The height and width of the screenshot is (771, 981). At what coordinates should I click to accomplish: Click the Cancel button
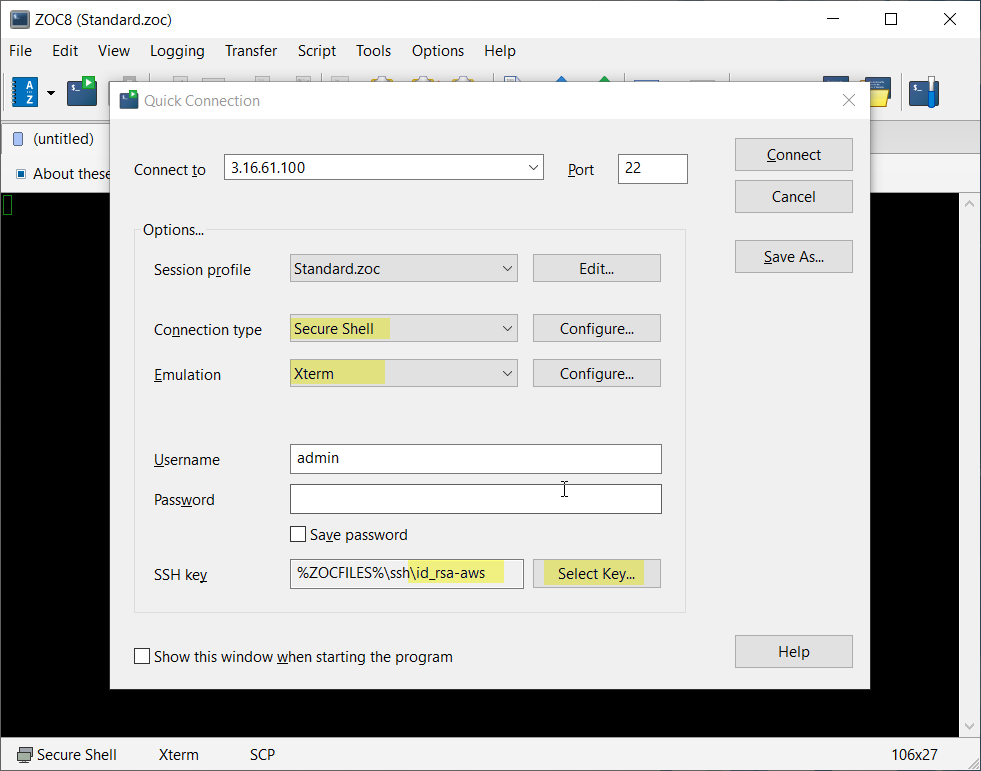pyautogui.click(x=793, y=197)
